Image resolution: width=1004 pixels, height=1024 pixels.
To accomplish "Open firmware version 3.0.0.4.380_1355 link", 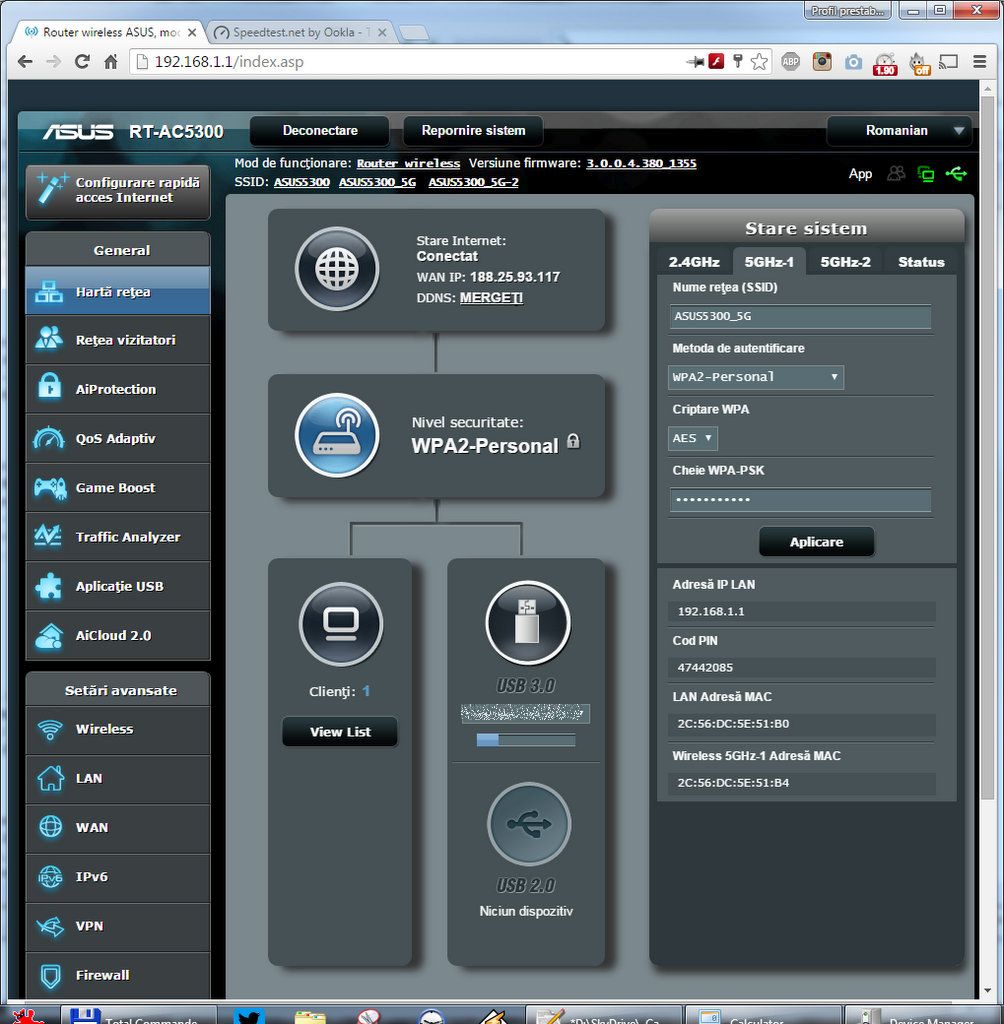I will [x=641, y=163].
